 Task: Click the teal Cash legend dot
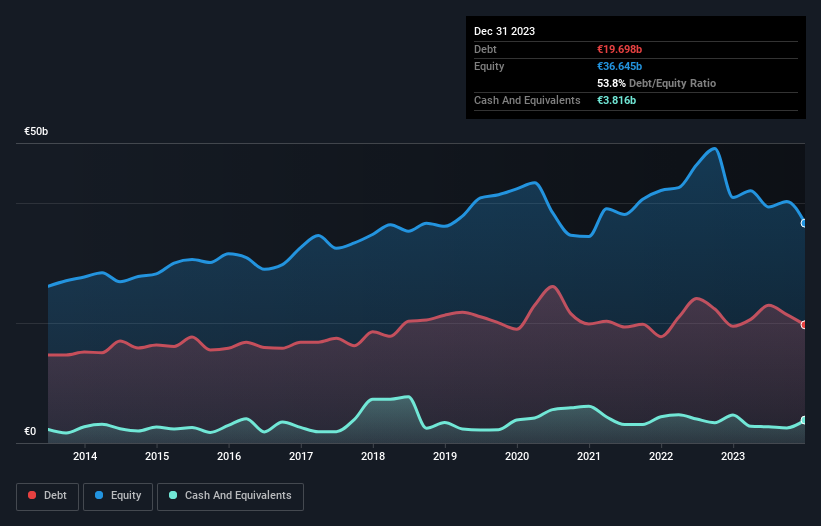173,495
